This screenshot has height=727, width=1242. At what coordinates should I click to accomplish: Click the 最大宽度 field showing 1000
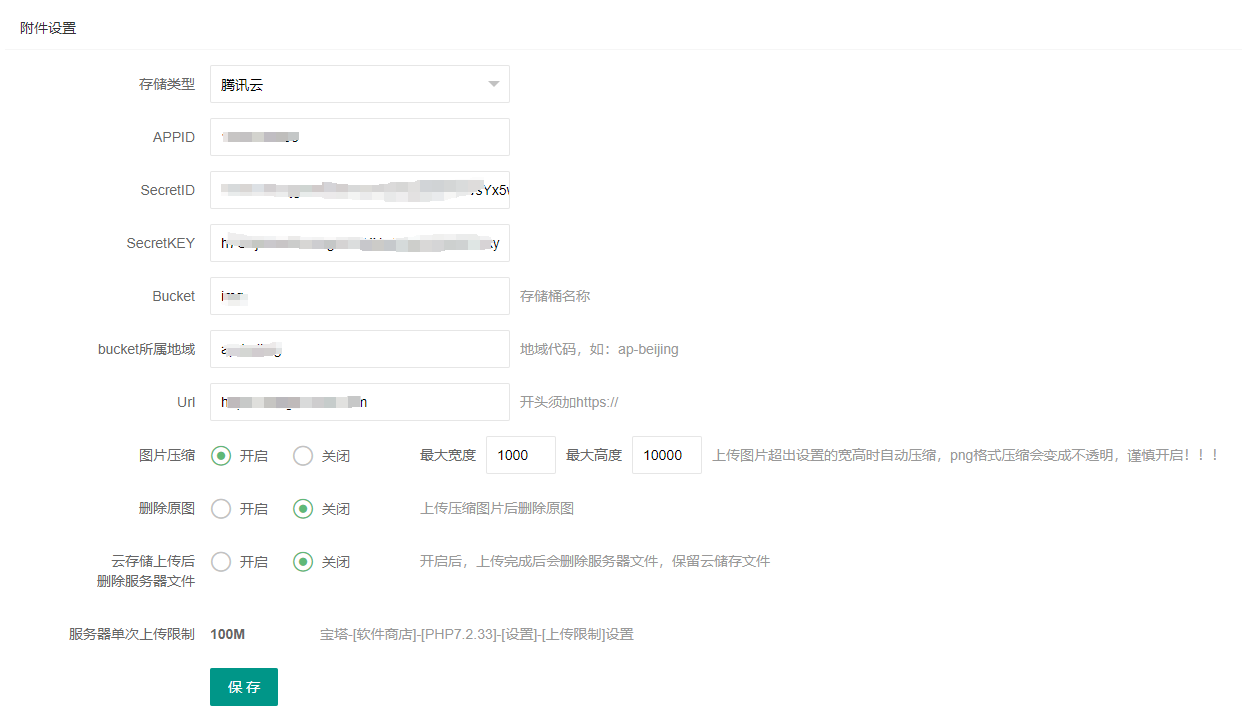(520, 455)
